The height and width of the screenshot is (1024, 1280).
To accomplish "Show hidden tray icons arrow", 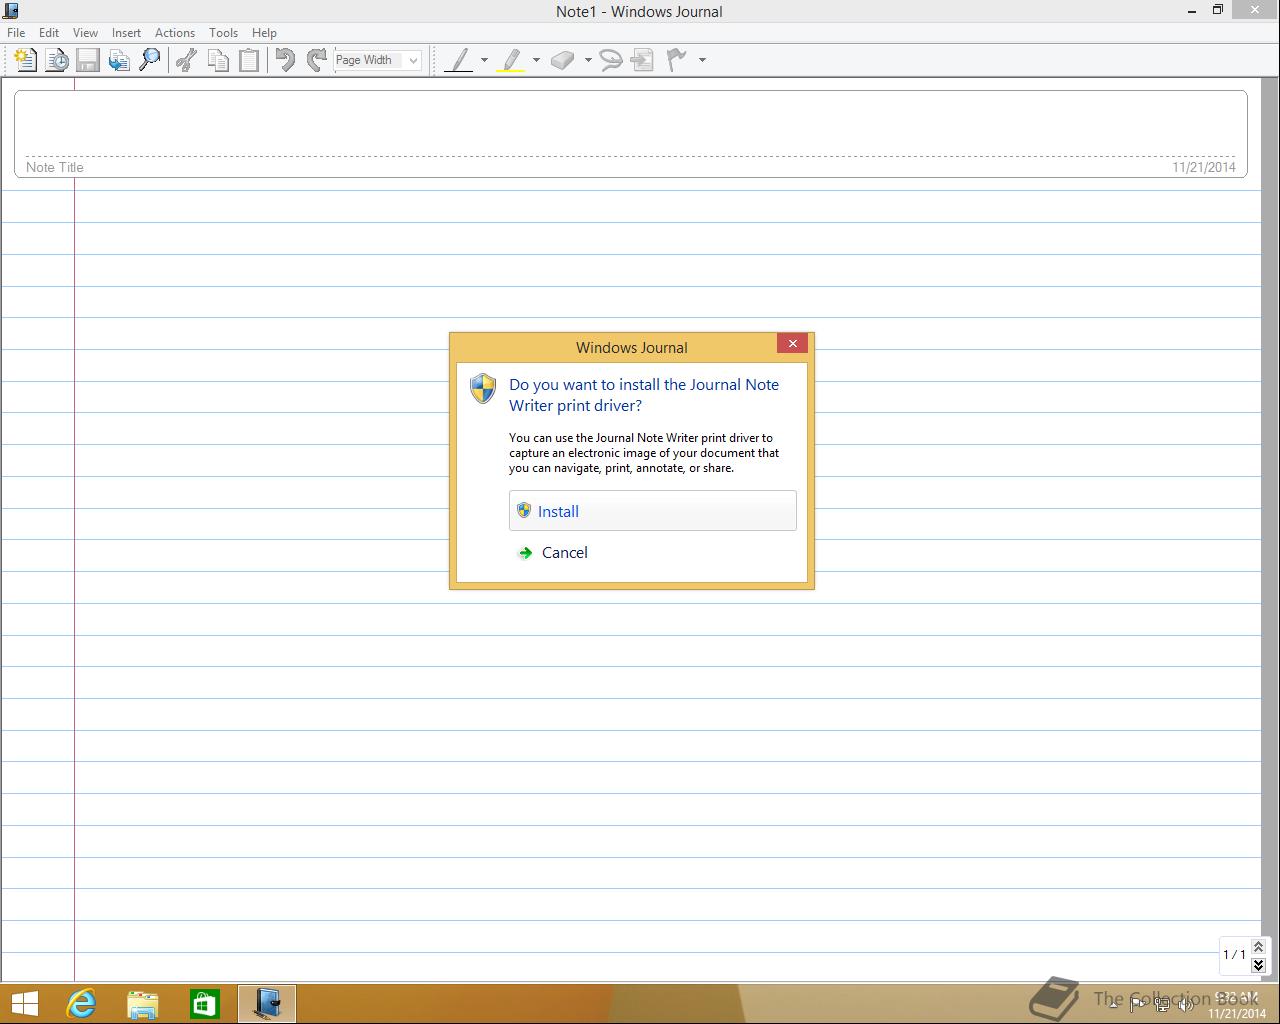I will pyautogui.click(x=1113, y=1004).
